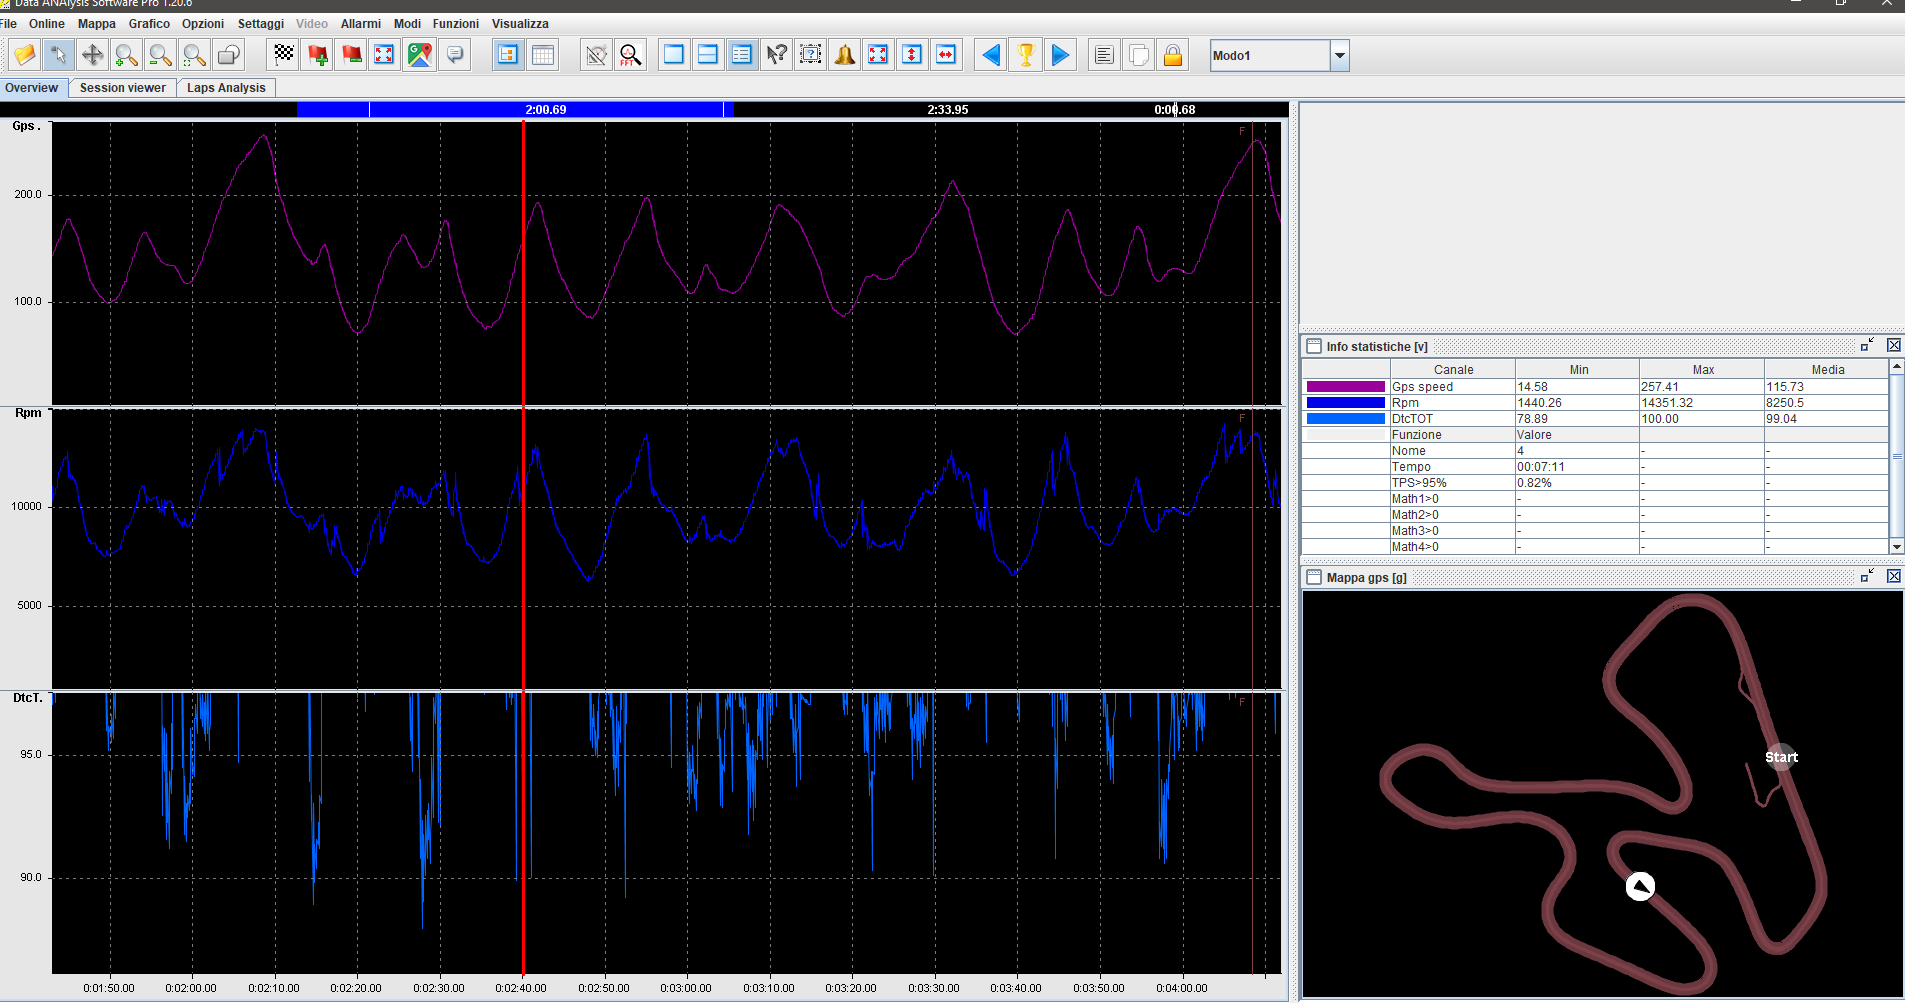This screenshot has height=1003, width=1905.
Task: Undock the Mappa gps panel
Action: pyautogui.click(x=1867, y=576)
